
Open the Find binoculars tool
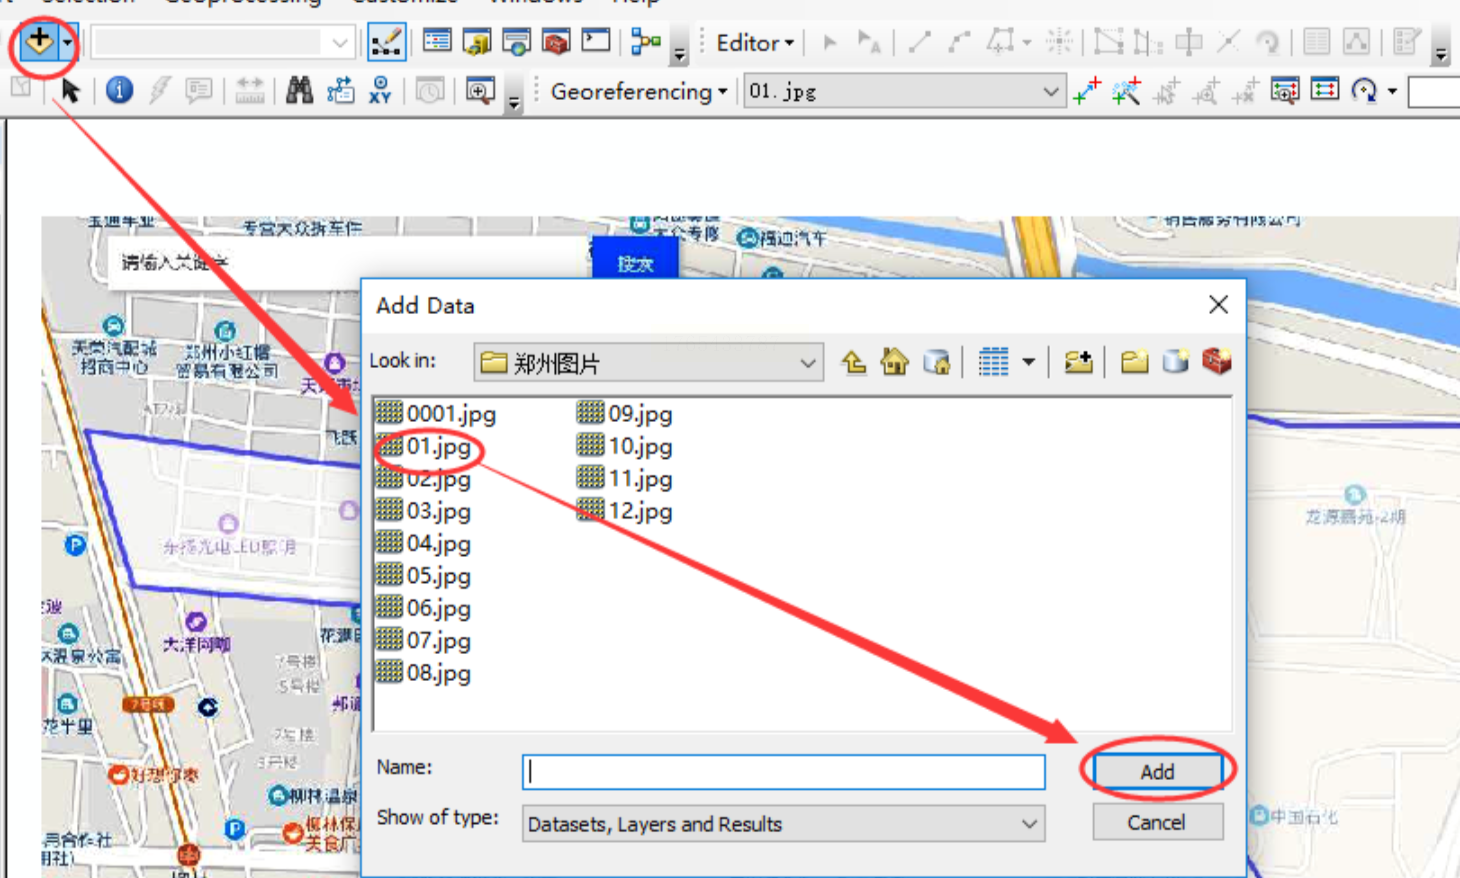click(x=298, y=91)
